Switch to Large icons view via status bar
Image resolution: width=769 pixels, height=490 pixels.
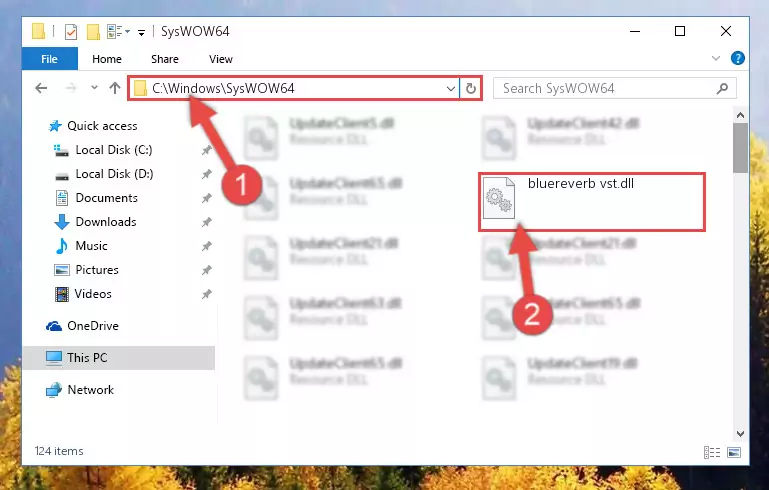click(x=734, y=452)
